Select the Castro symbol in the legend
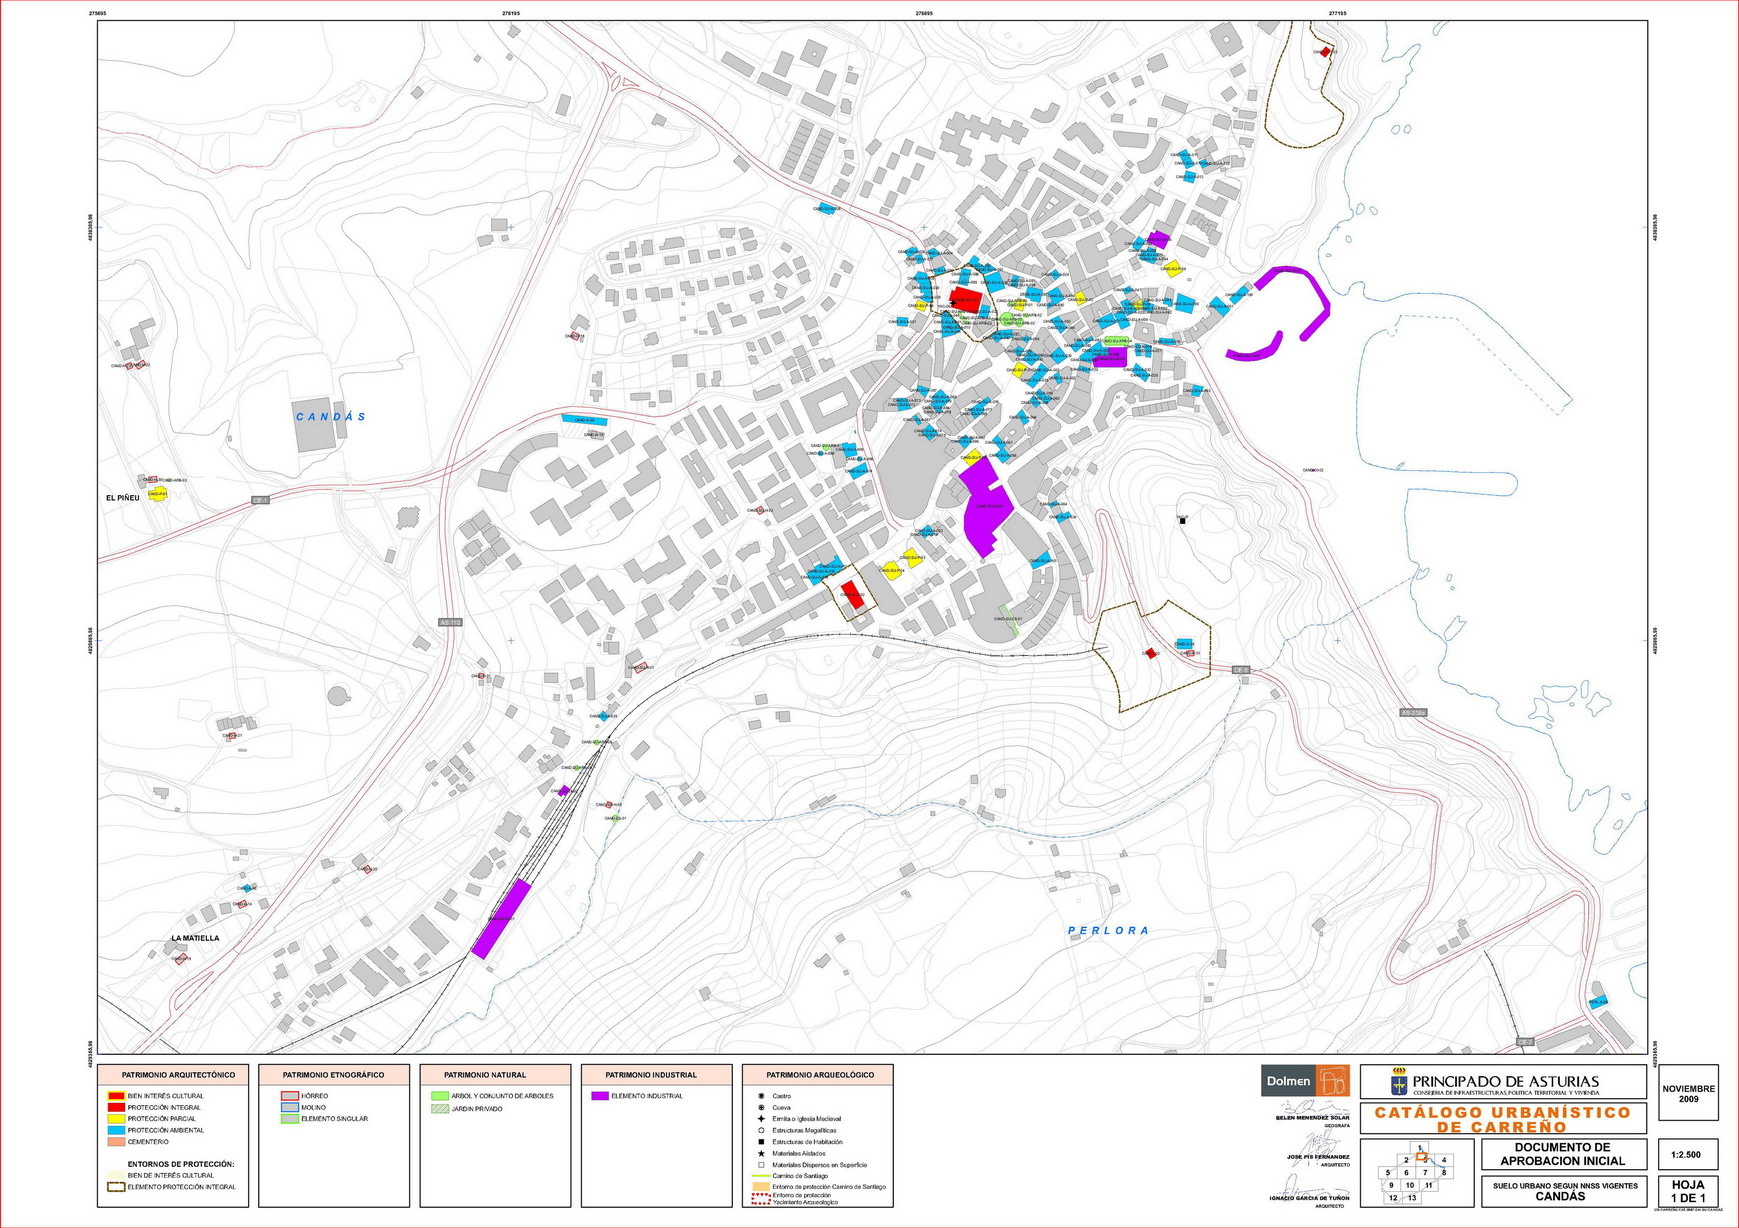Screen dimensions: 1739x1228 [761, 1096]
